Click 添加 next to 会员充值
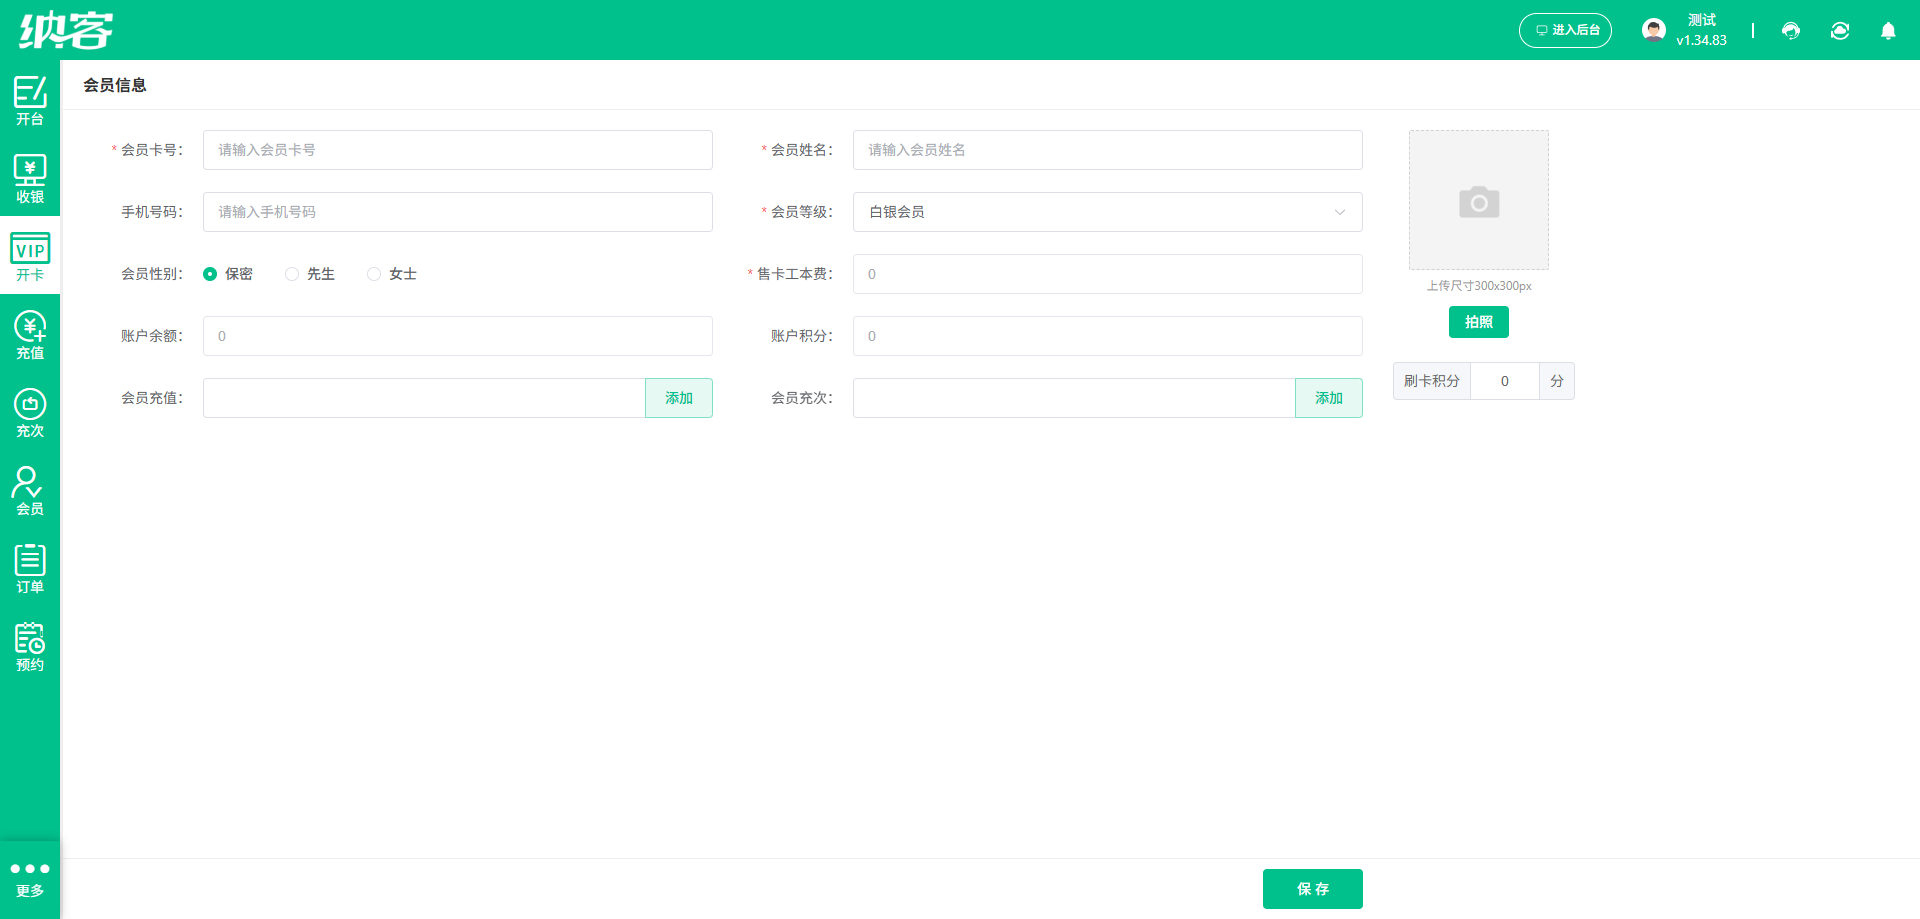This screenshot has width=1920, height=919. (x=679, y=398)
